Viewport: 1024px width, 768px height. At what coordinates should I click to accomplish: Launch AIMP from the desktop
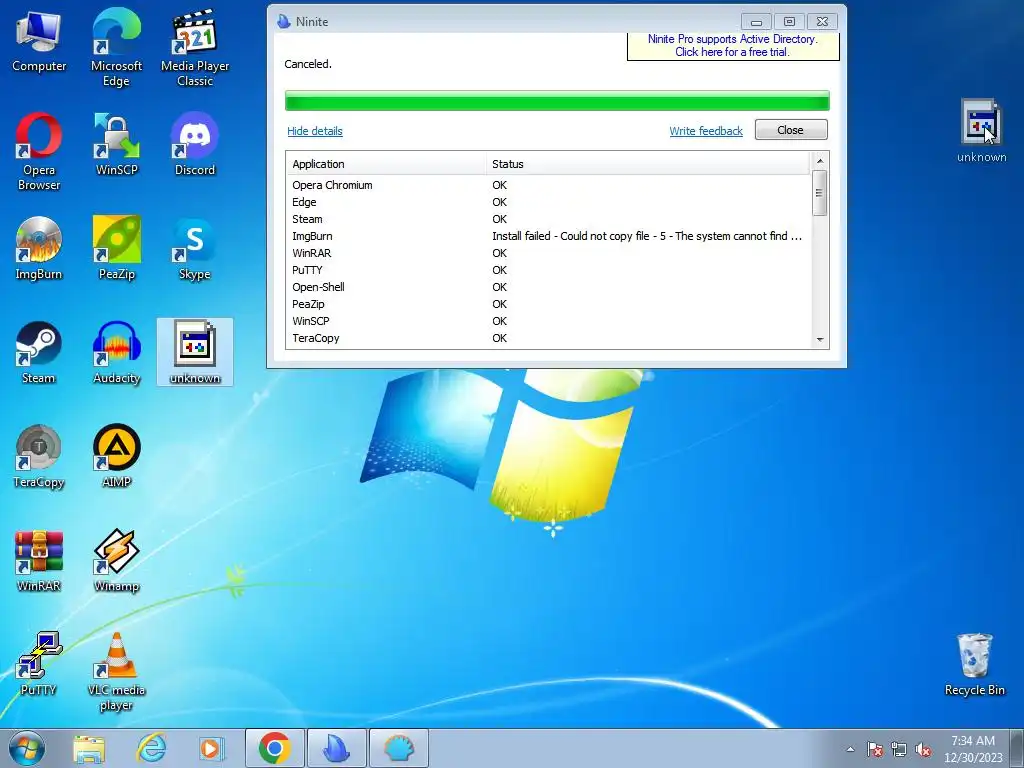point(116,456)
